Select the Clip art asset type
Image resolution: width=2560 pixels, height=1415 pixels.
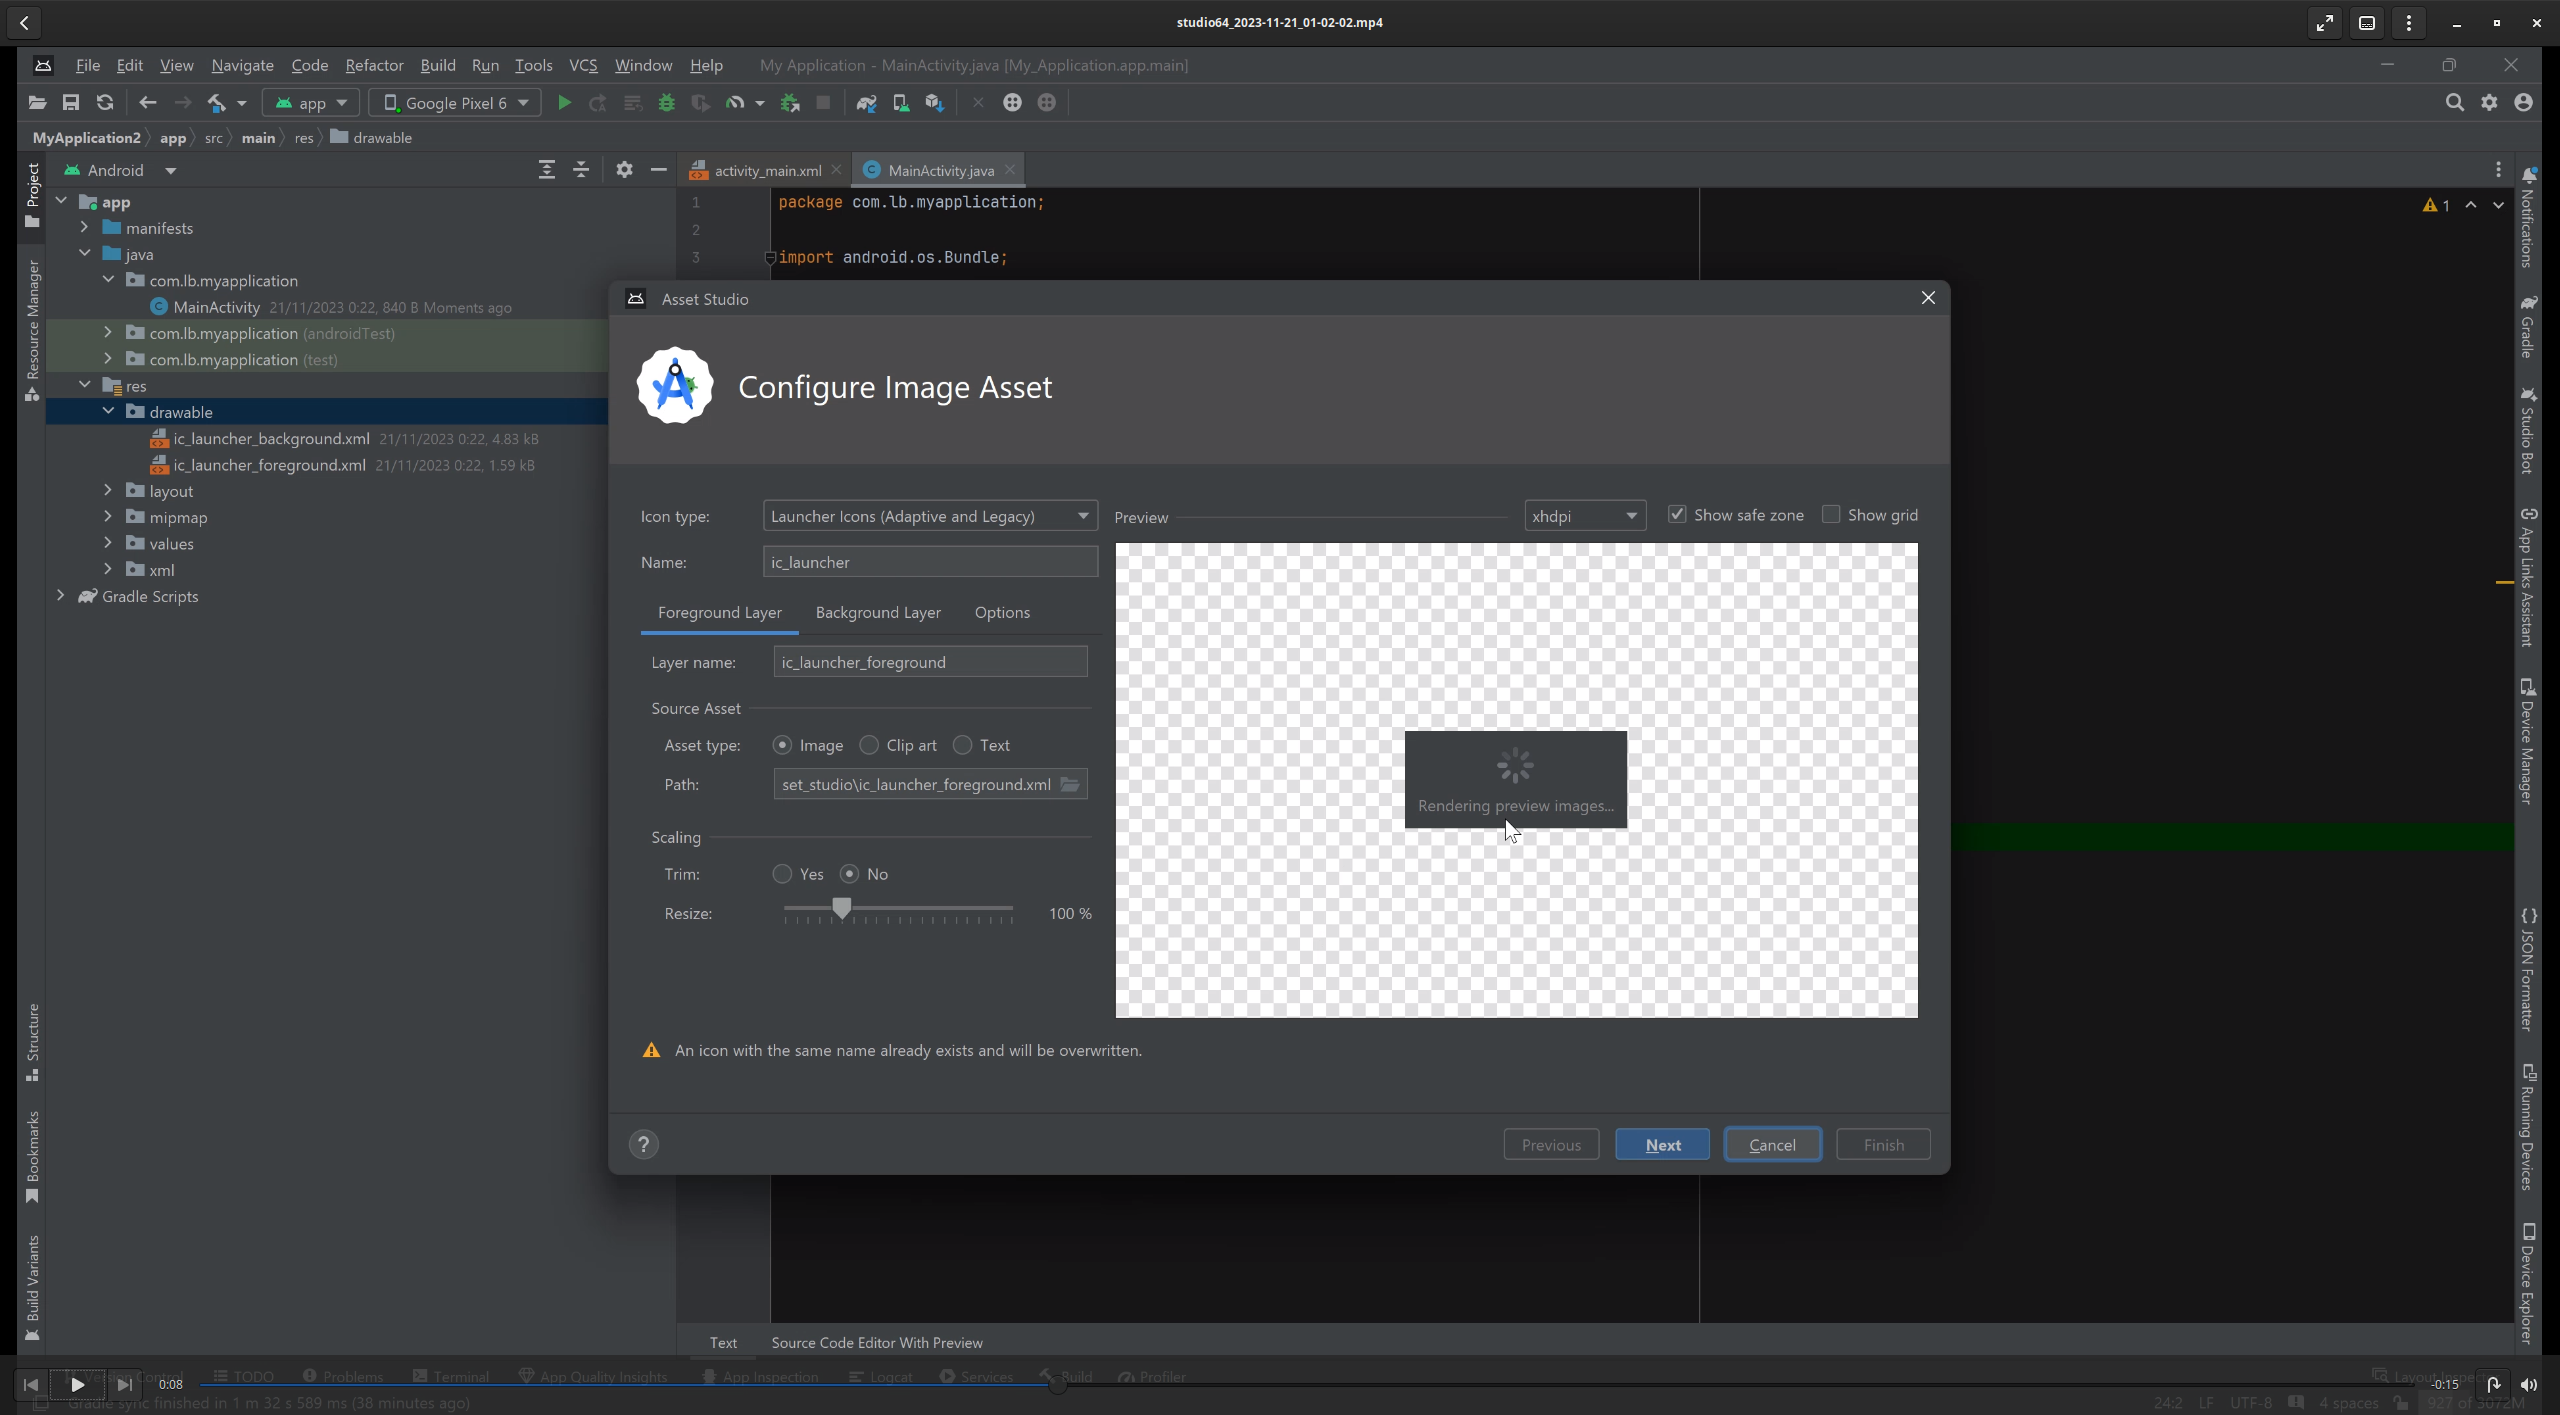[869, 745]
